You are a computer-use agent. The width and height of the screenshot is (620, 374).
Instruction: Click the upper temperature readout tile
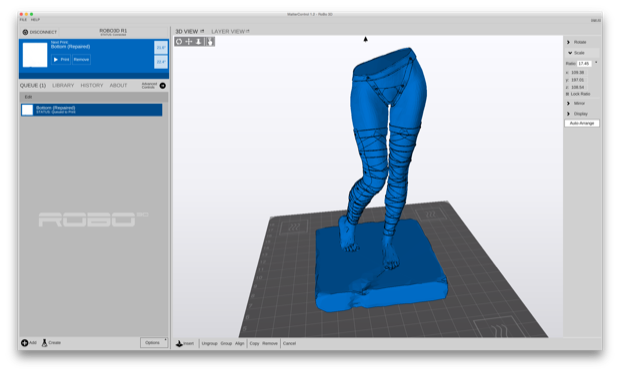click(x=161, y=47)
